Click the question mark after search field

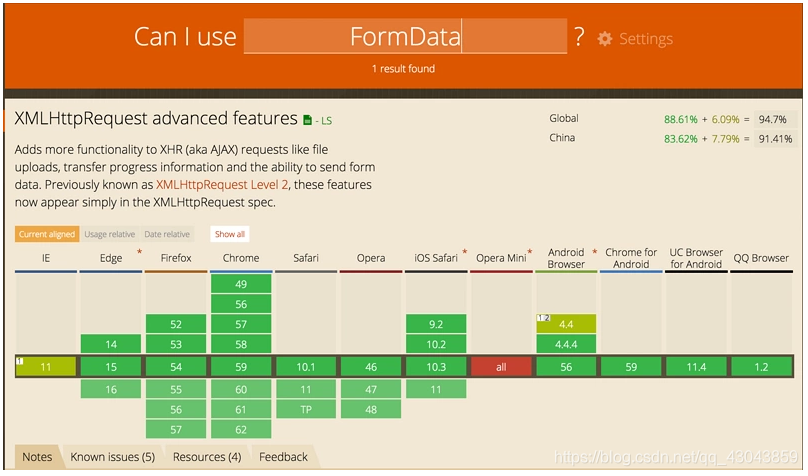tap(580, 37)
